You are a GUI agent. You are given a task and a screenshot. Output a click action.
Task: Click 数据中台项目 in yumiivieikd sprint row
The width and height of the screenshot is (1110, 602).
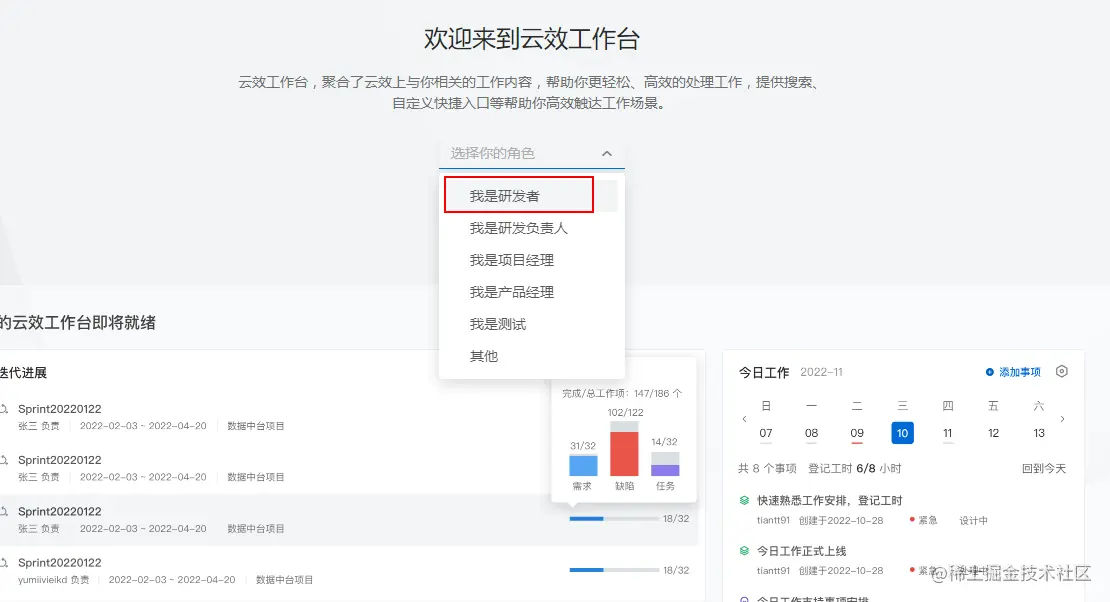coord(284,580)
